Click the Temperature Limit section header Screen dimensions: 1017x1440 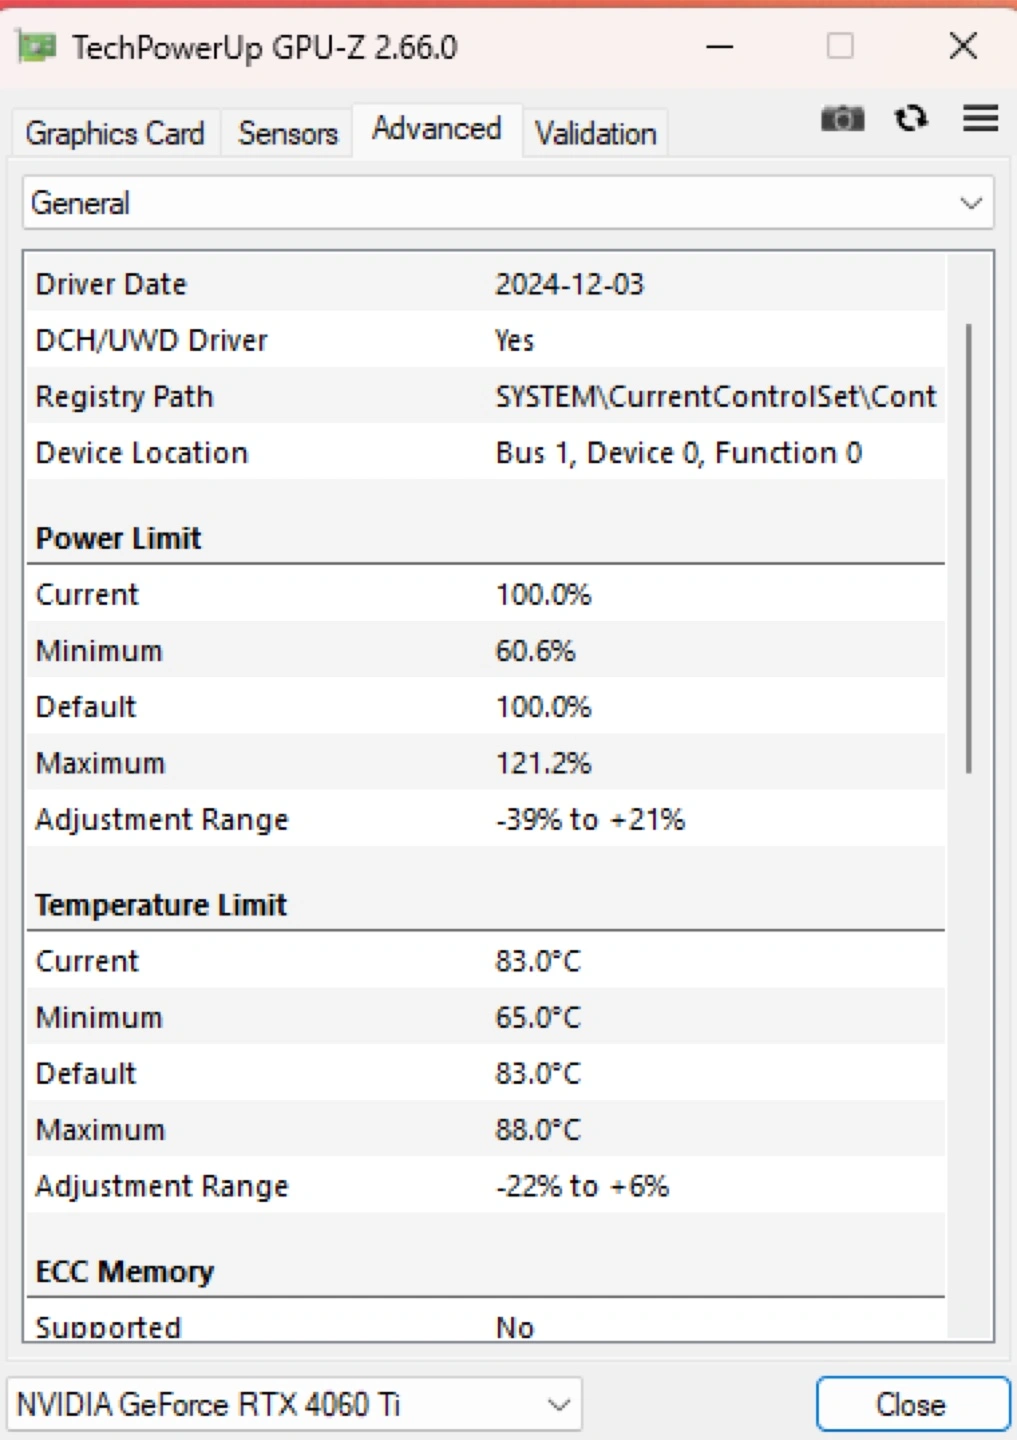click(161, 905)
